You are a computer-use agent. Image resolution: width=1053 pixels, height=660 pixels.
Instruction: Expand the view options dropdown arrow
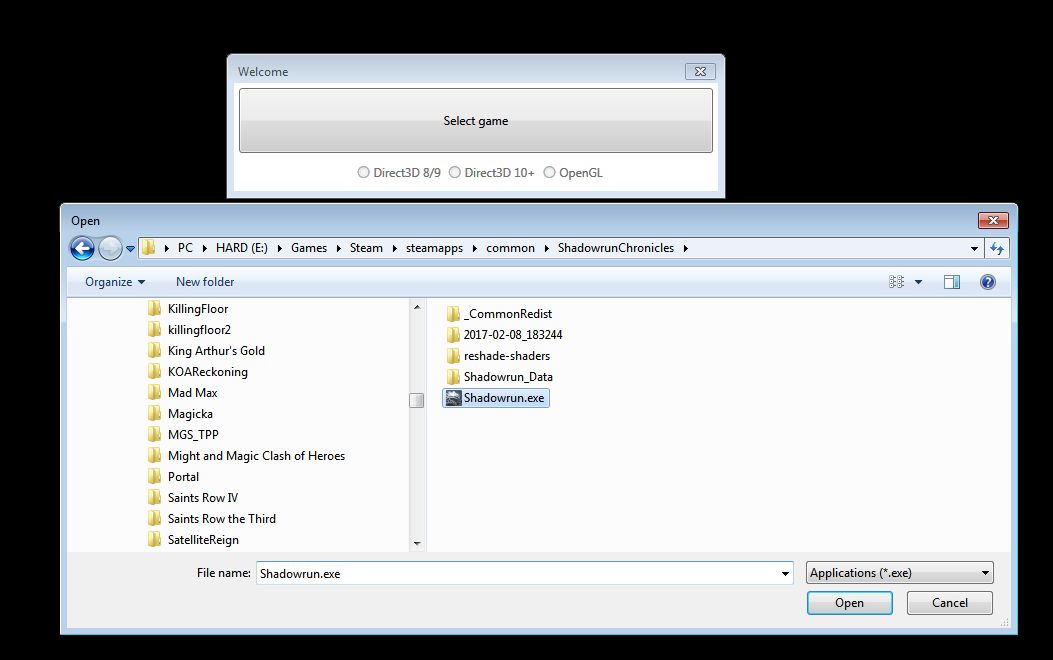click(918, 282)
